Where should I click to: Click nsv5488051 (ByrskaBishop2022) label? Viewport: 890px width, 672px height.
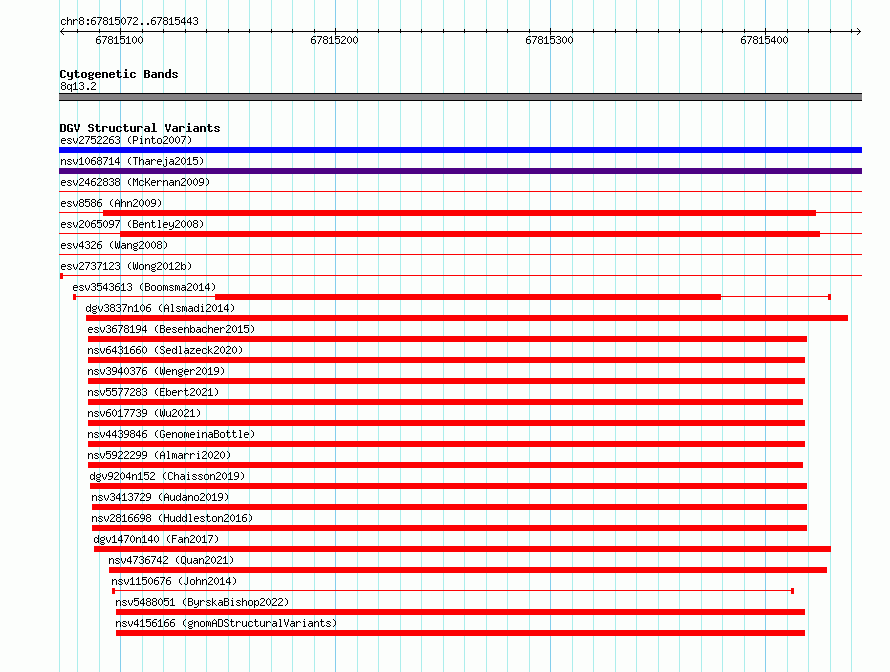[x=202, y=602]
